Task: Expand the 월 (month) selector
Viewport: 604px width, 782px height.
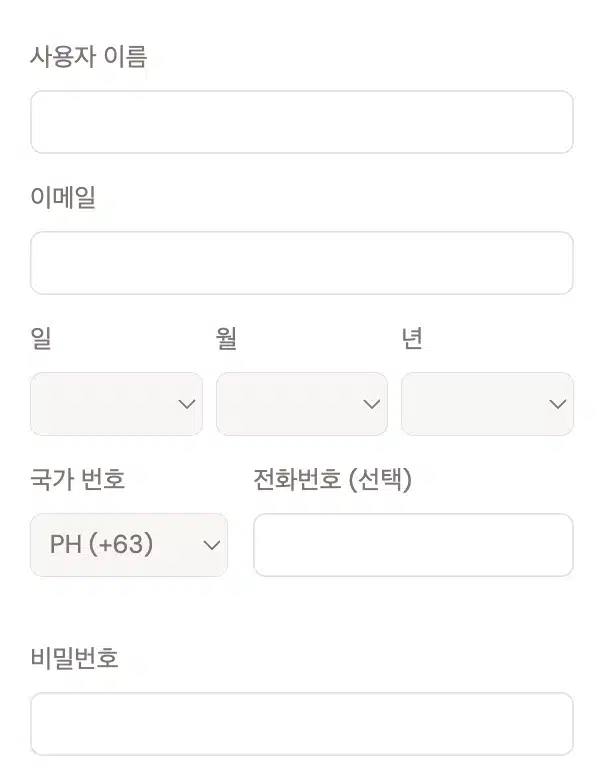Action: tap(302, 404)
